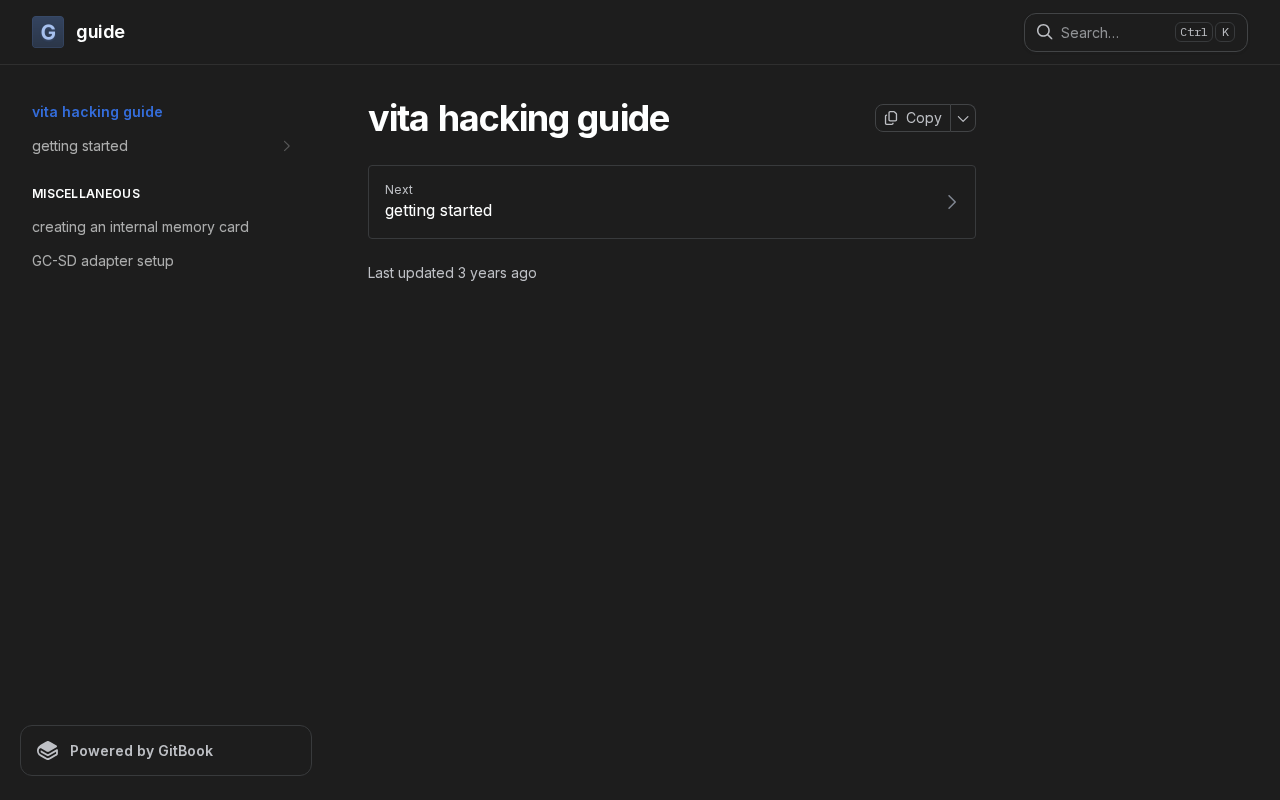Open the getting started sidebar page

(x=80, y=146)
